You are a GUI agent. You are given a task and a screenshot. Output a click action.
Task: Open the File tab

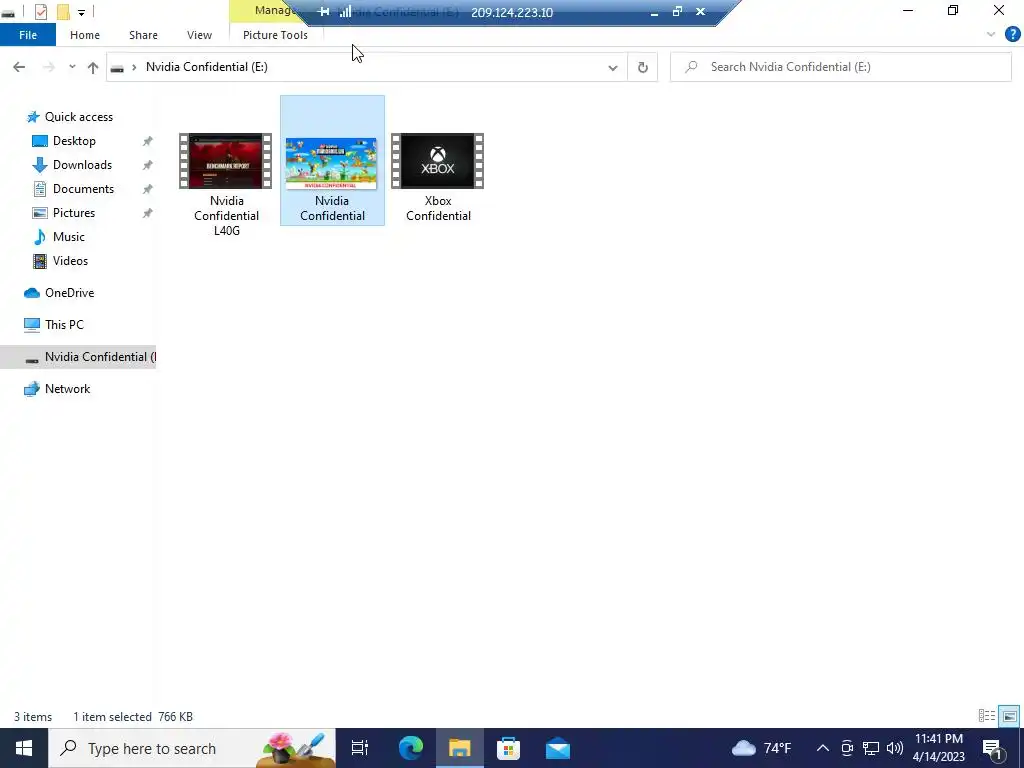click(28, 35)
